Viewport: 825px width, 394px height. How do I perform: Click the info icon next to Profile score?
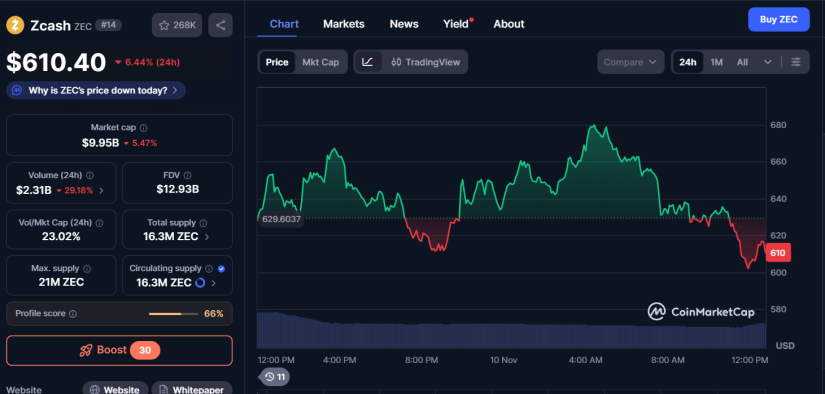point(73,314)
